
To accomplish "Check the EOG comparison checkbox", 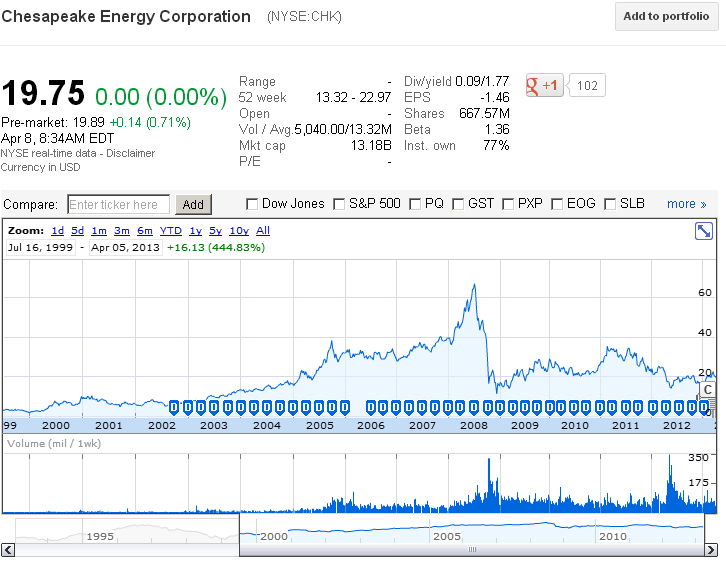I will click(557, 204).
